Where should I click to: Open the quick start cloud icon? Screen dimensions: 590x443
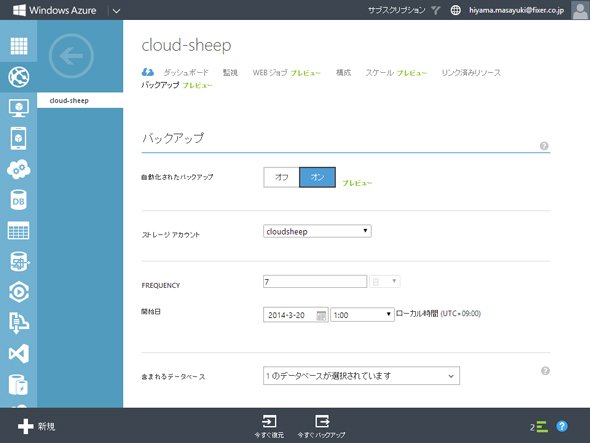pos(148,72)
